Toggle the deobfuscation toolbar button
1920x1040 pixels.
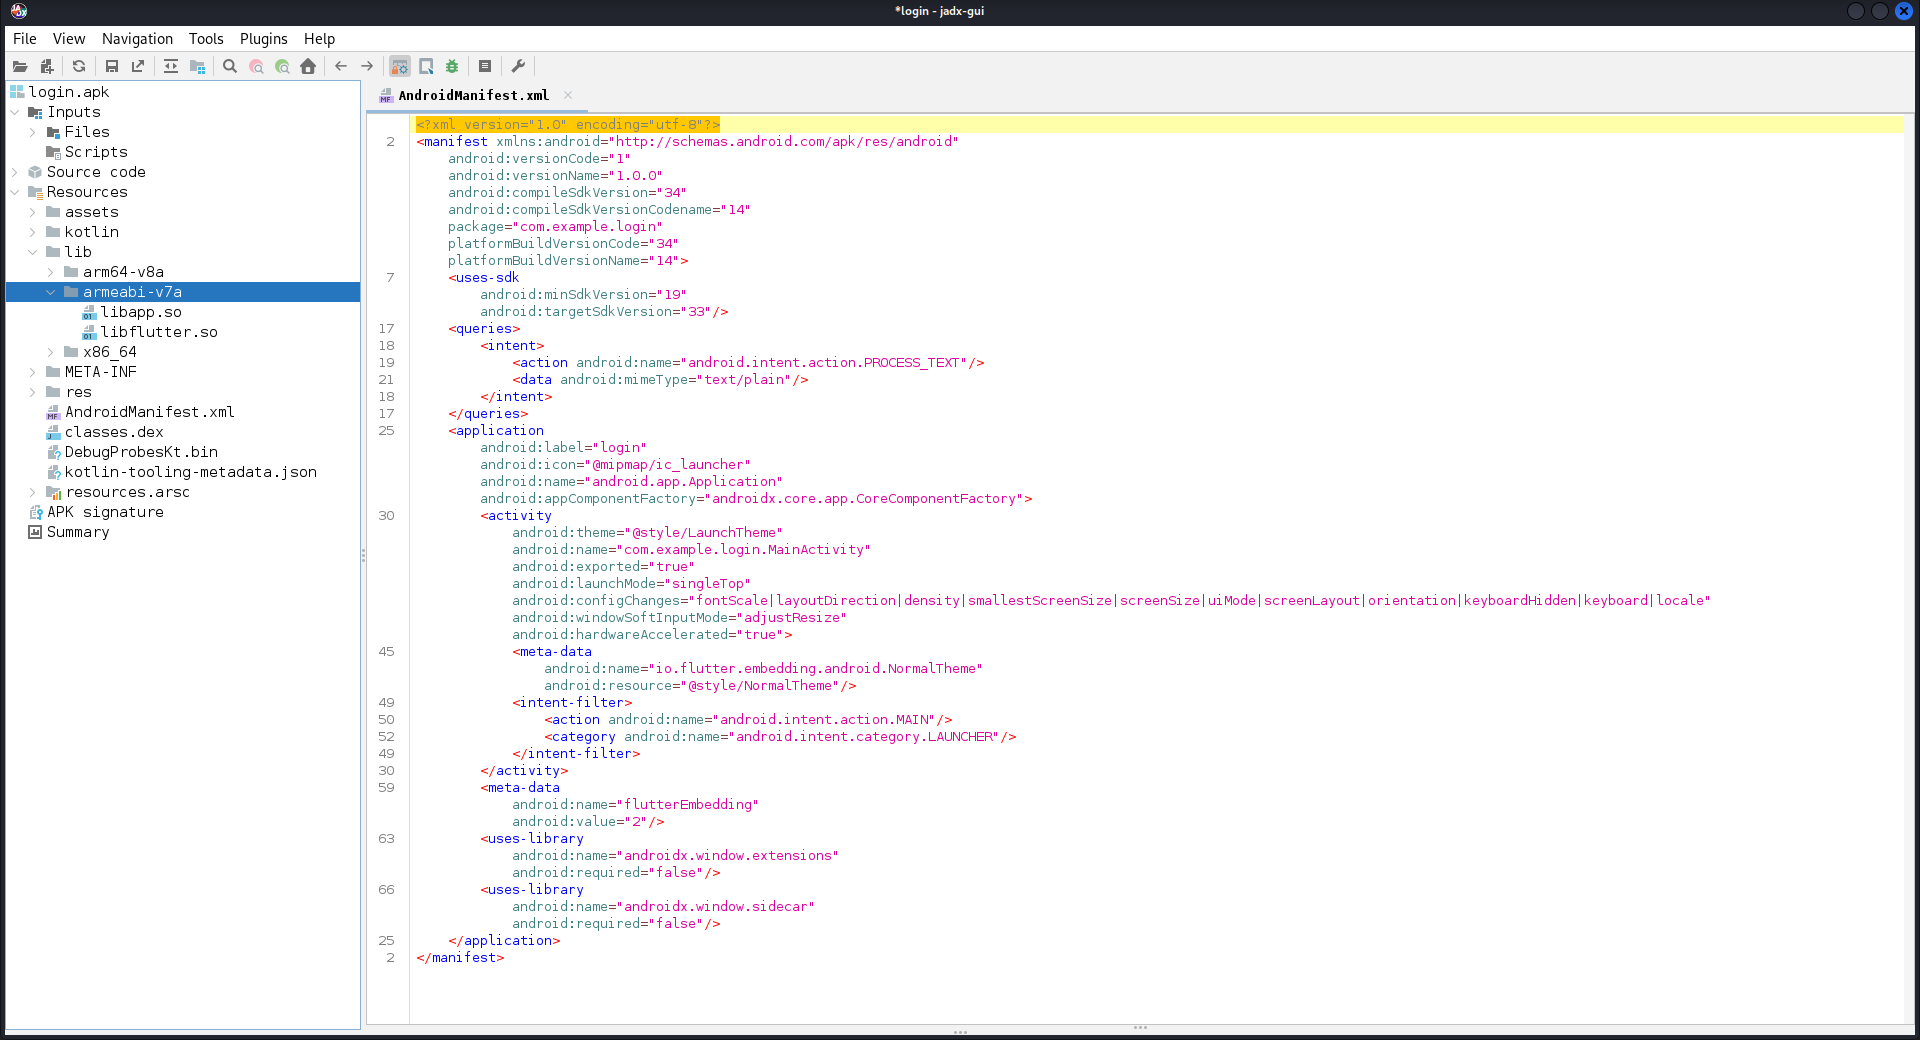pos(400,66)
